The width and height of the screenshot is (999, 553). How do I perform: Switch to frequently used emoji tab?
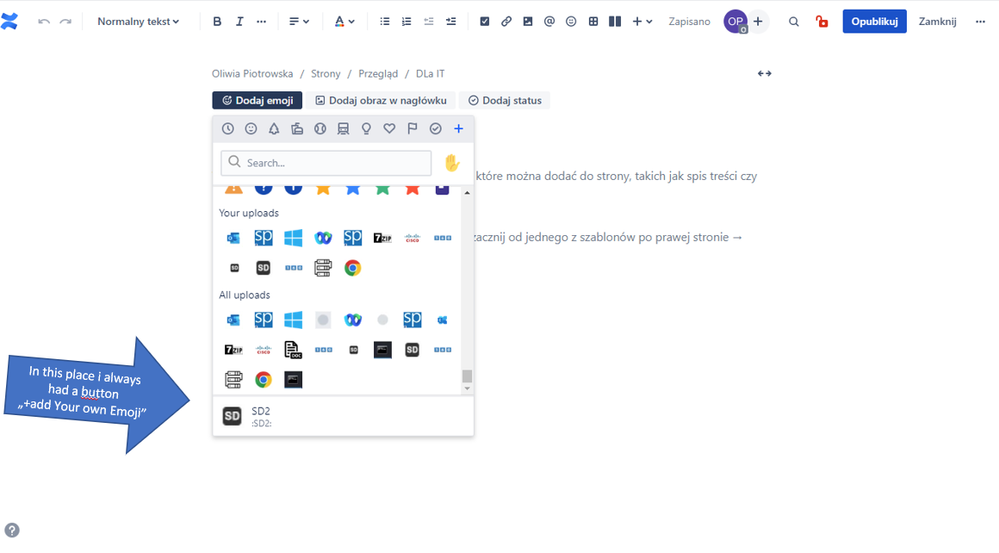227,129
